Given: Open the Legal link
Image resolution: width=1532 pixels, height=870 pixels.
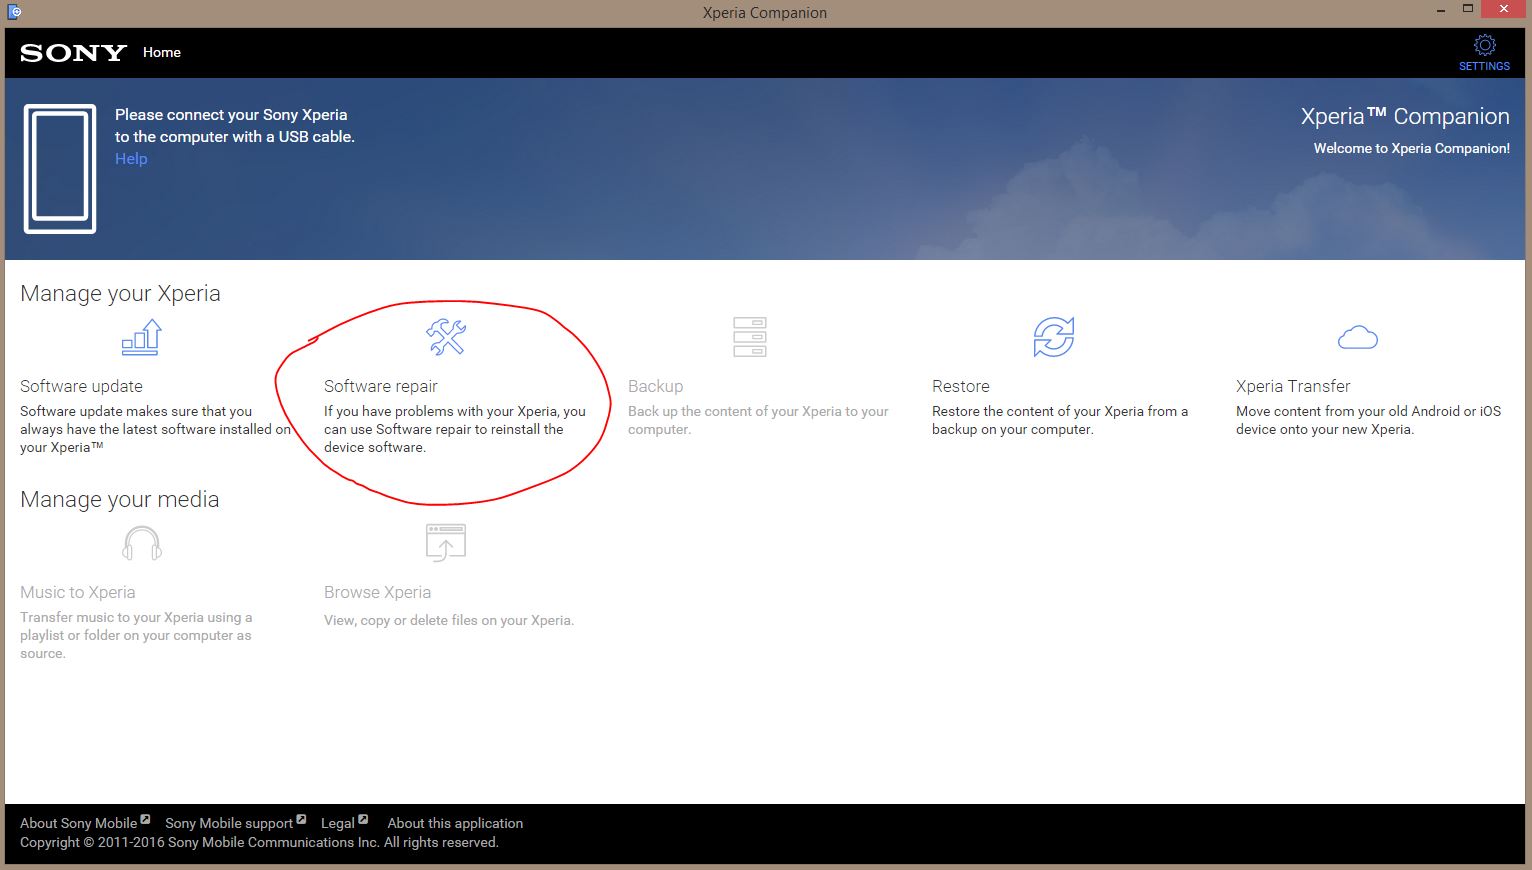Looking at the screenshot, I should [x=337, y=823].
